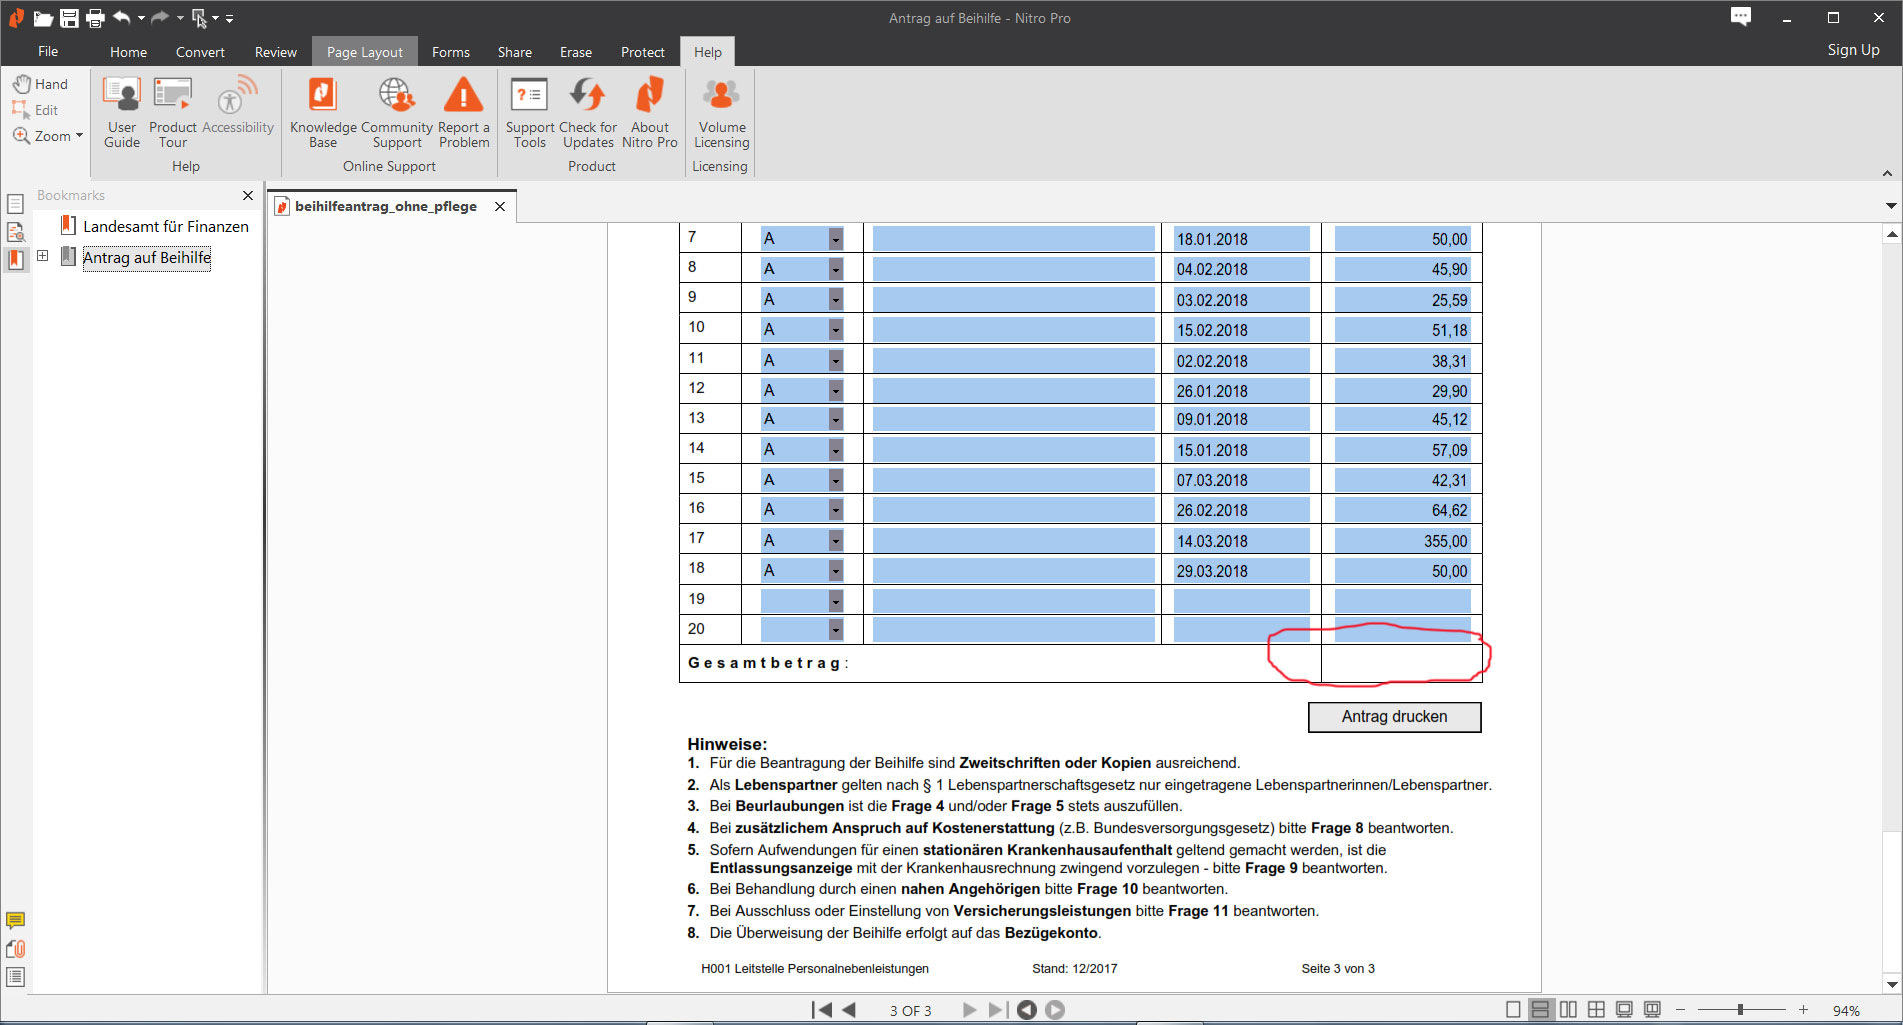The height and width of the screenshot is (1025, 1903).
Task: Click the date 29.03.2018 in row 18
Action: click(x=1212, y=571)
